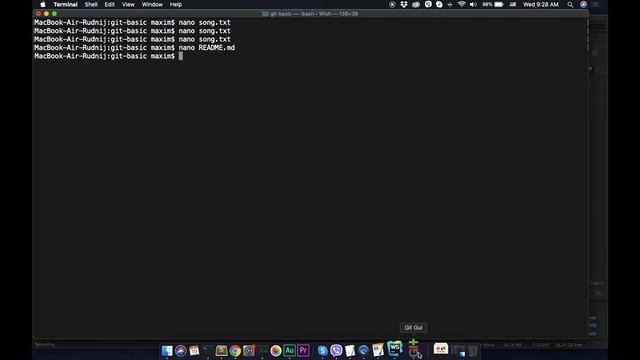Viewport: 640px width, 360px height.
Task: Switch to Terminal icon in Dock
Action: [x=208, y=351]
